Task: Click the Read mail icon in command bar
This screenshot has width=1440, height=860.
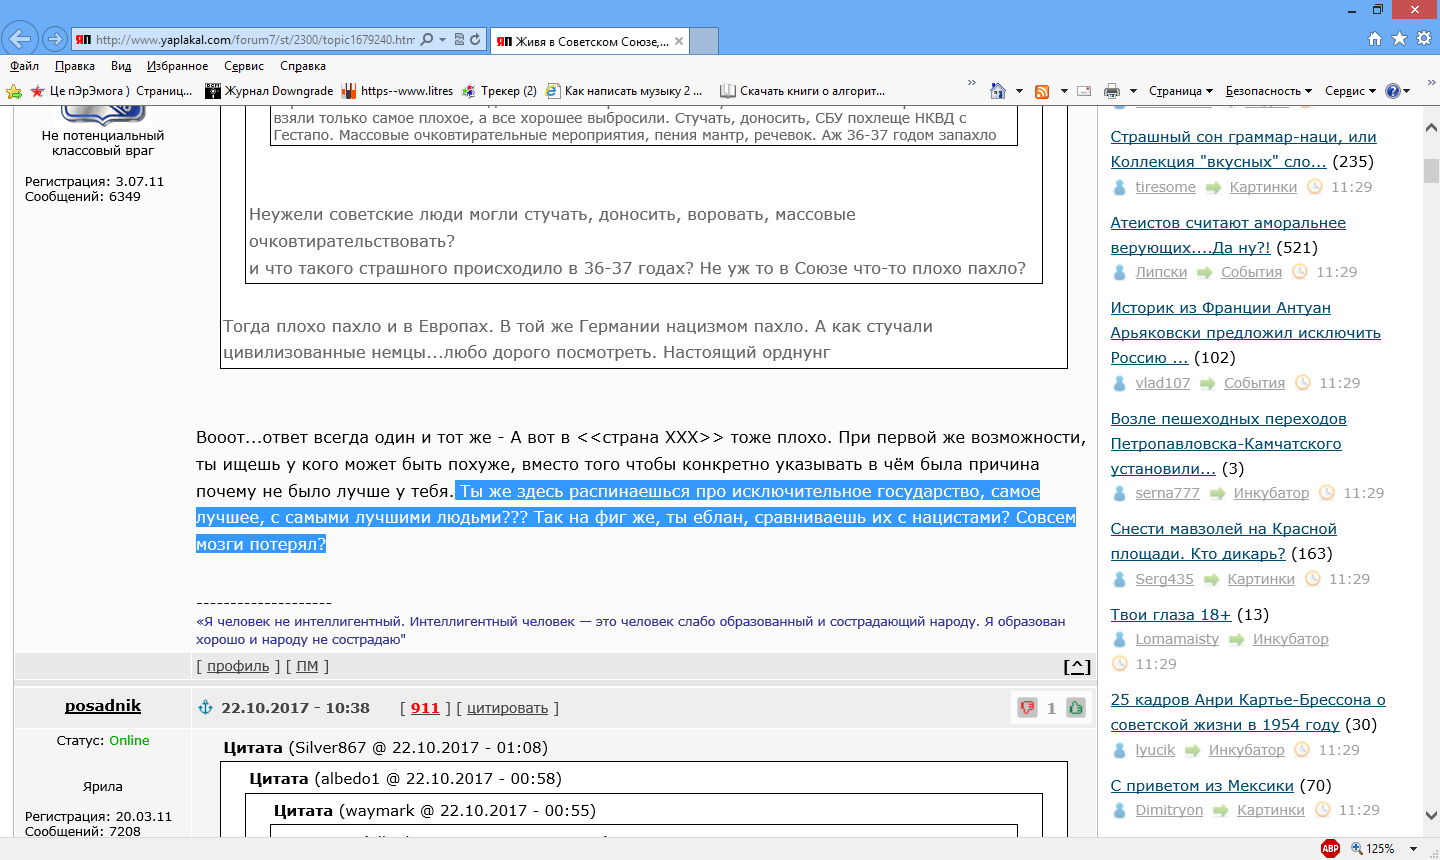Action: coord(1084,91)
